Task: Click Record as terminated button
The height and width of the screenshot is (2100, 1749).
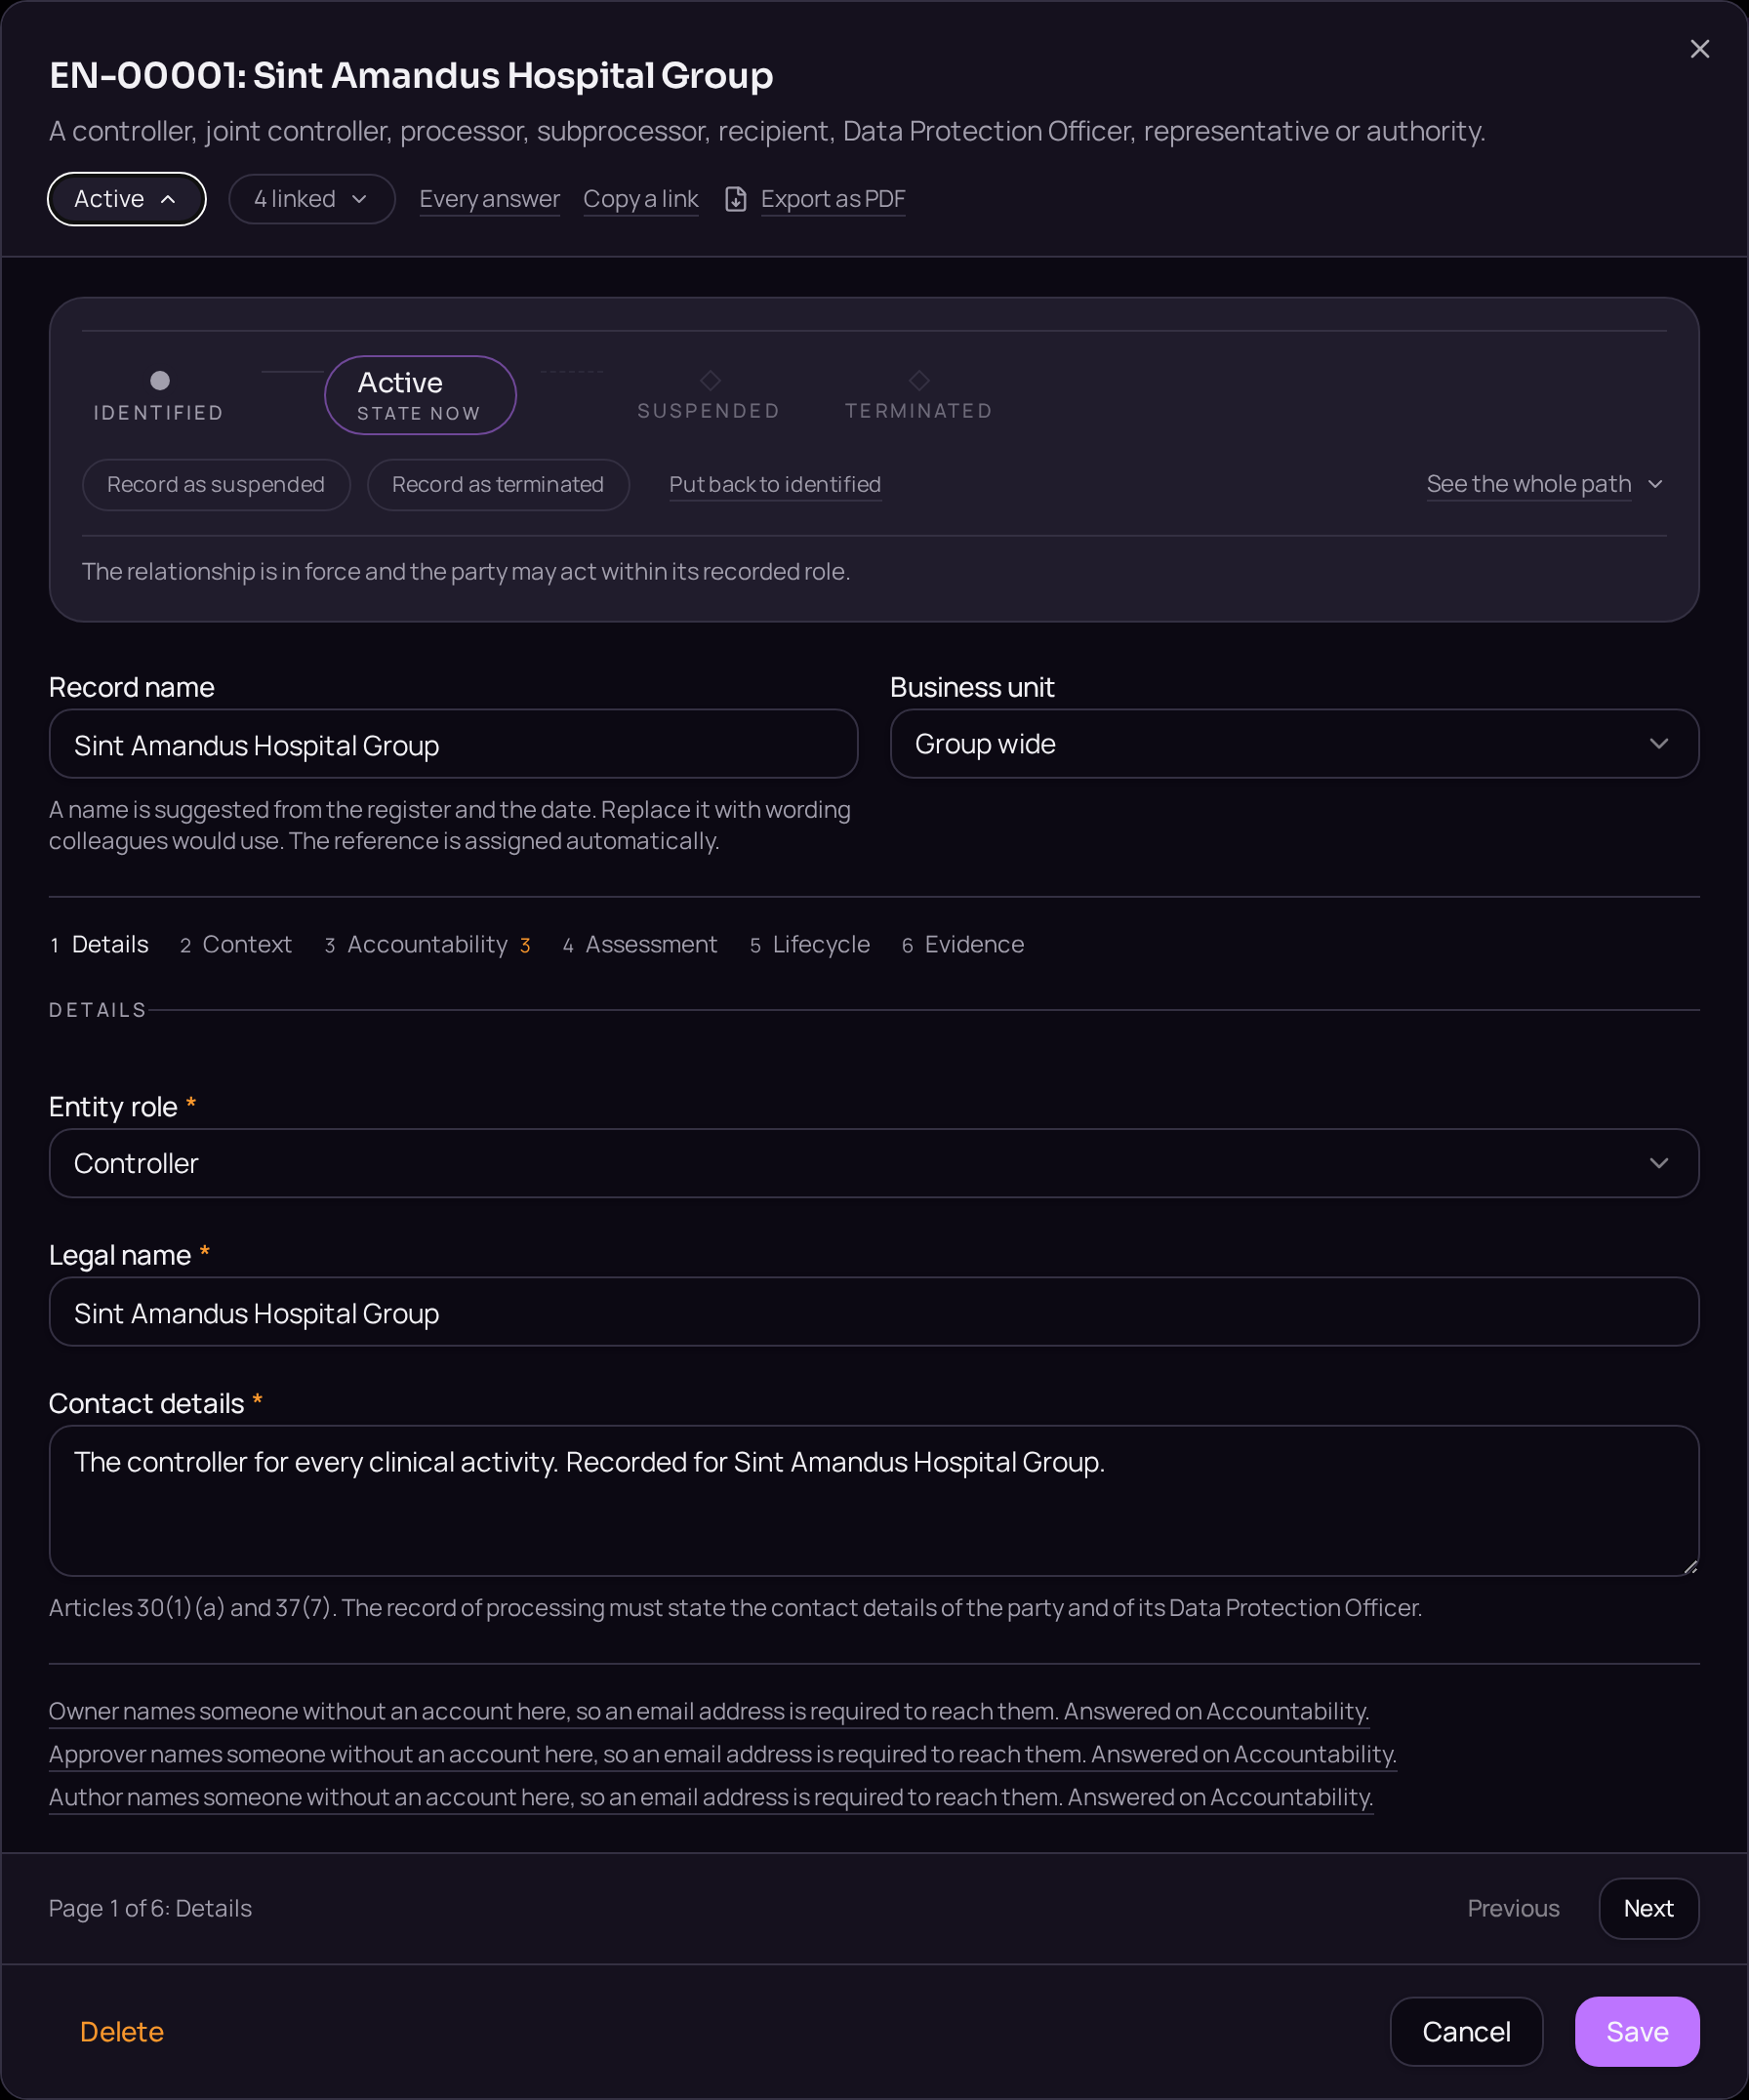Action: pos(498,485)
